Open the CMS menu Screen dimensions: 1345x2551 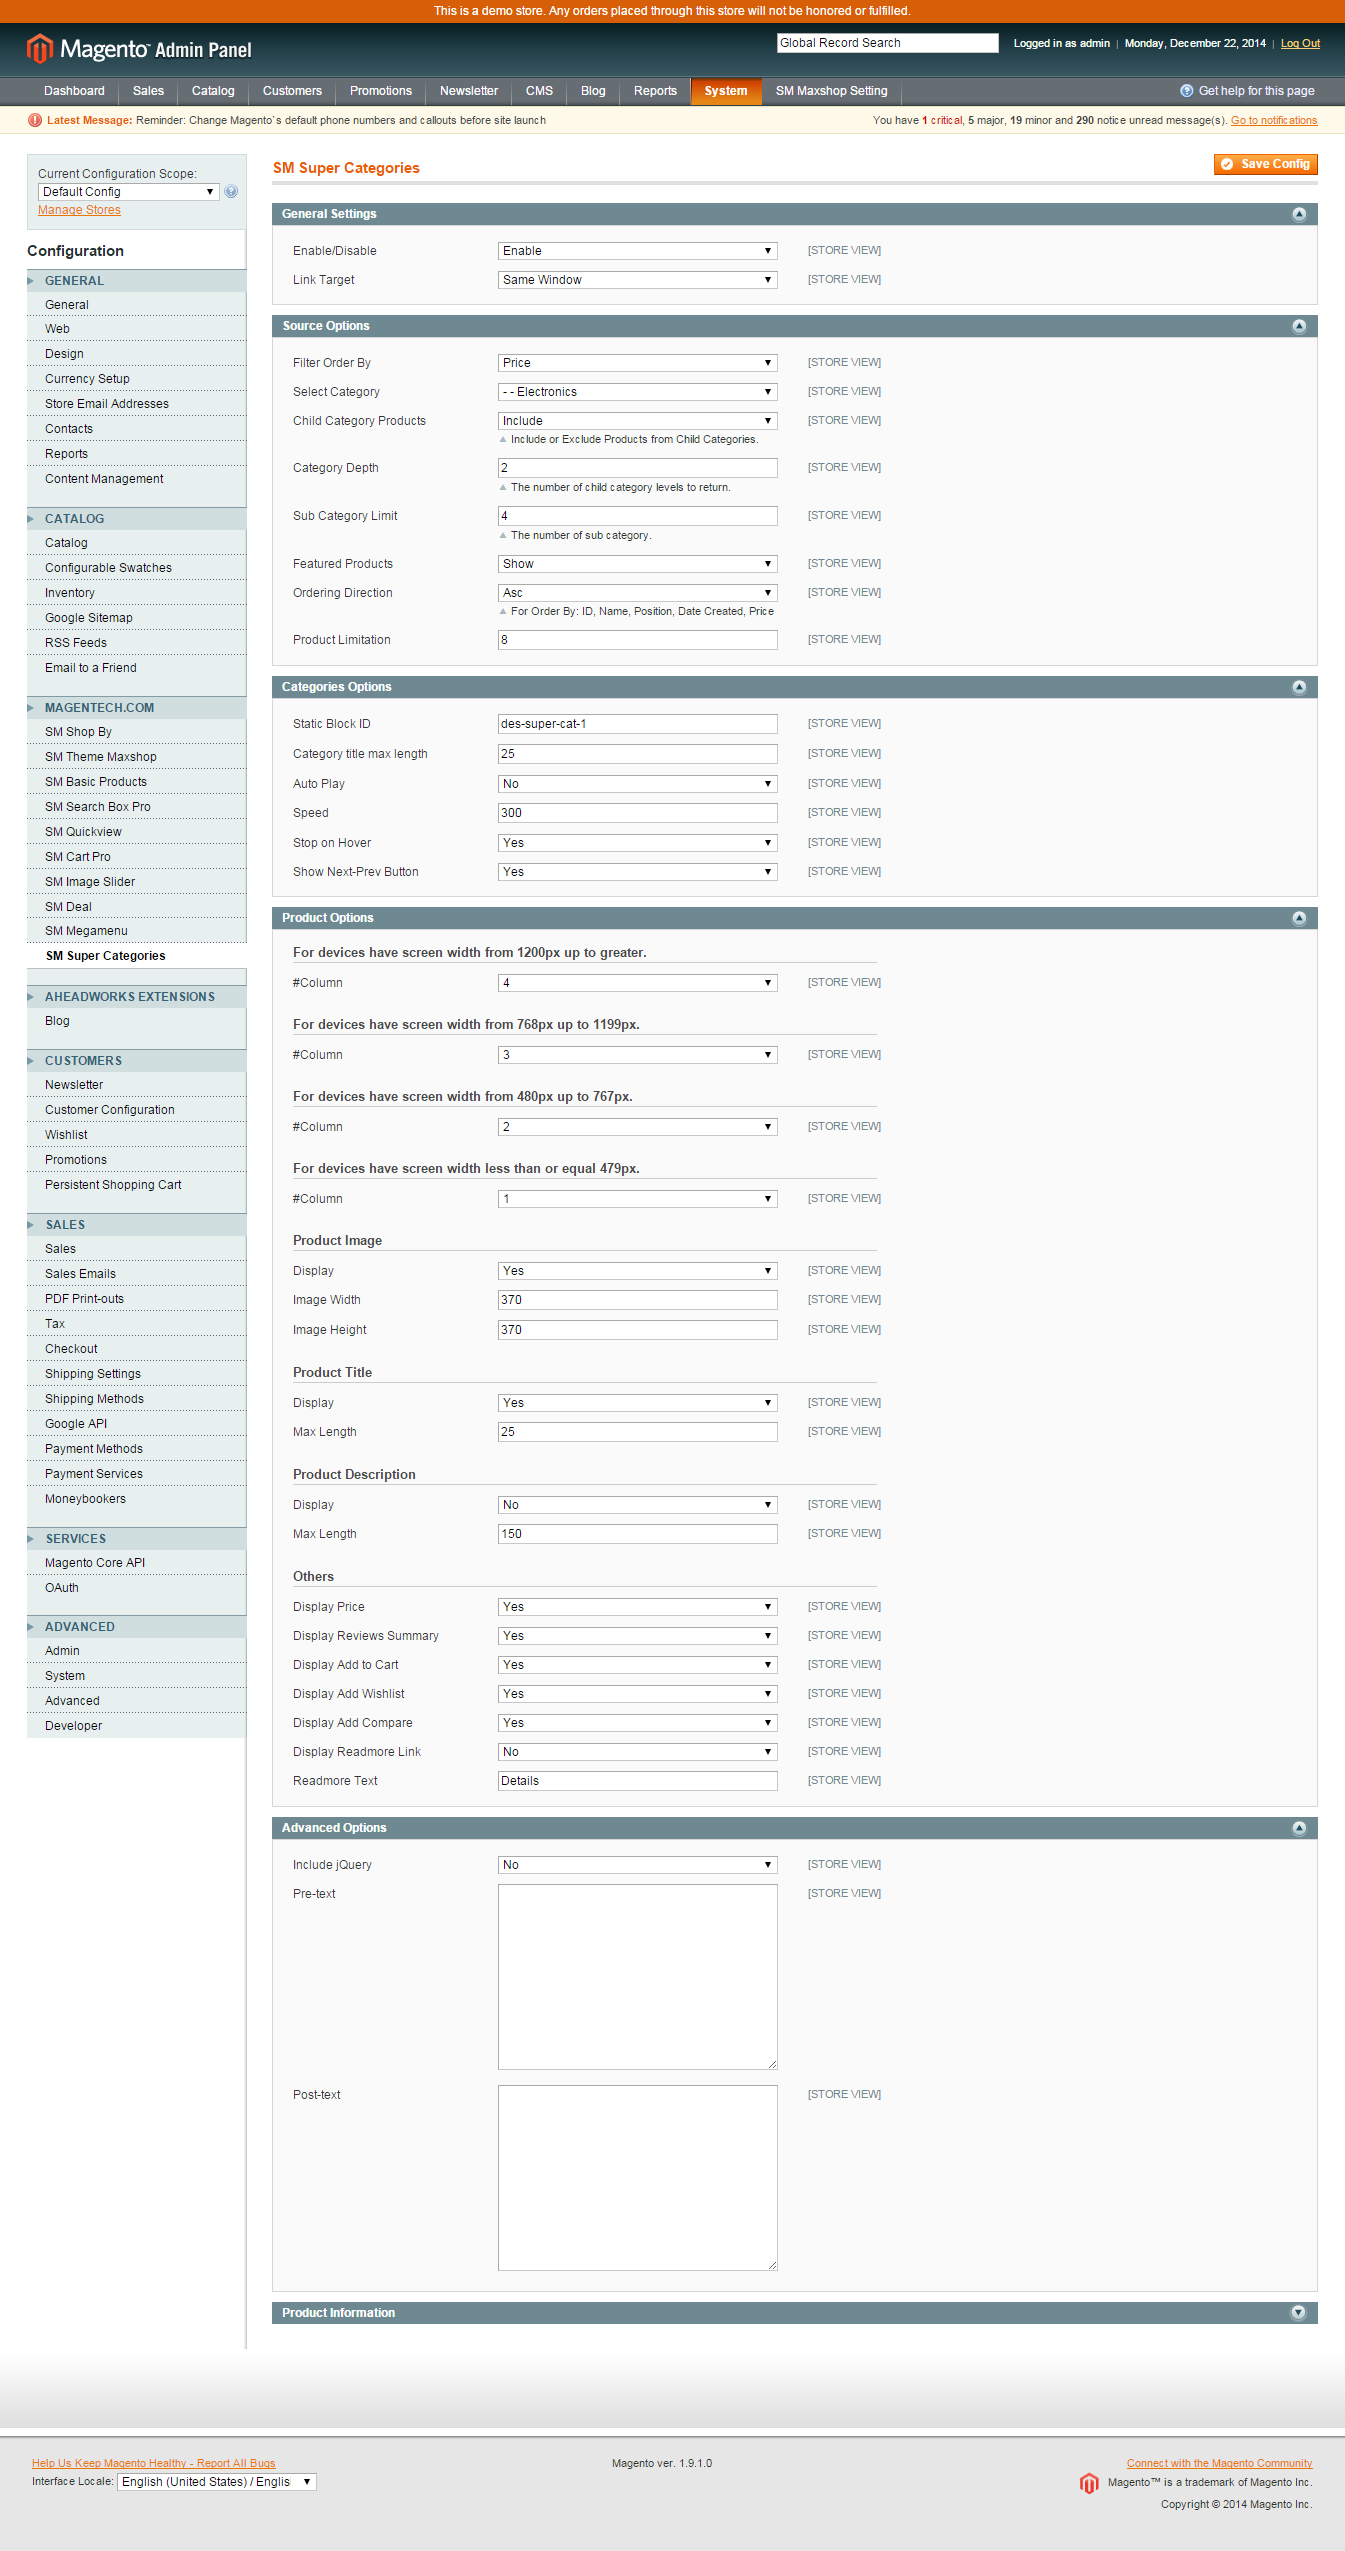click(539, 91)
